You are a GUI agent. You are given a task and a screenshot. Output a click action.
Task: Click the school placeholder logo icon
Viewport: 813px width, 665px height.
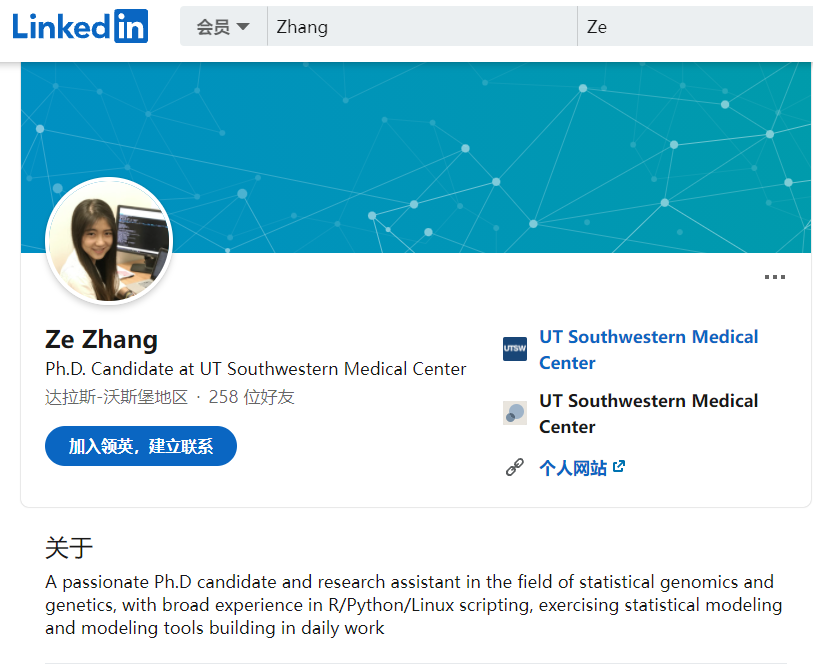point(515,413)
